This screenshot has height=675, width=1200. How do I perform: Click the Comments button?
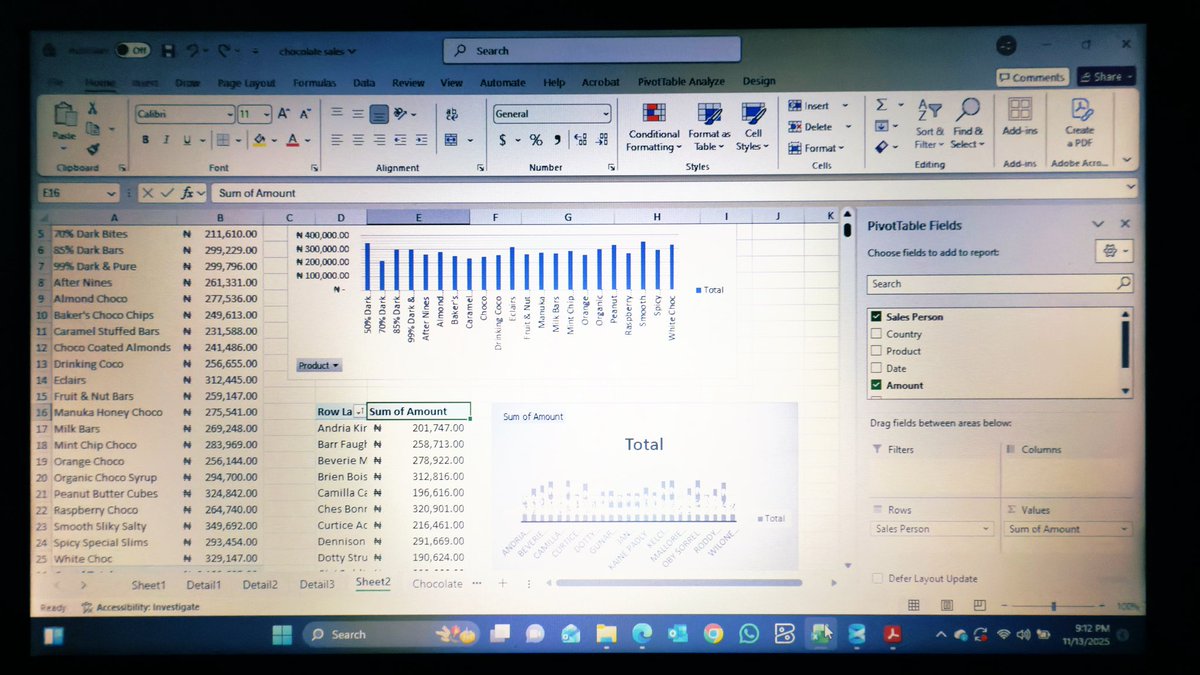tap(1033, 76)
